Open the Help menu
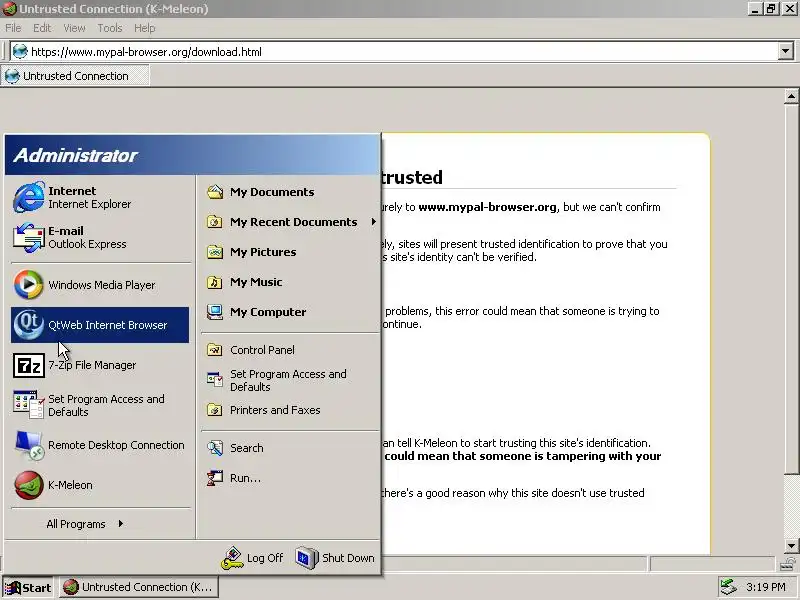The width and height of the screenshot is (800, 600). pos(144,28)
